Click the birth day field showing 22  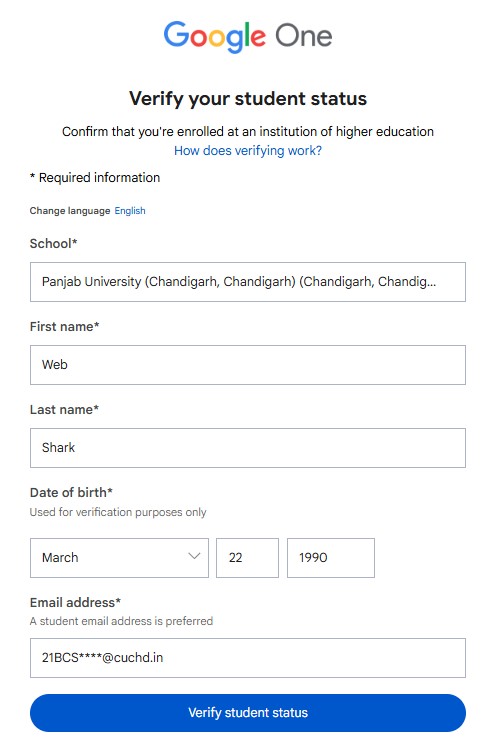point(247,557)
